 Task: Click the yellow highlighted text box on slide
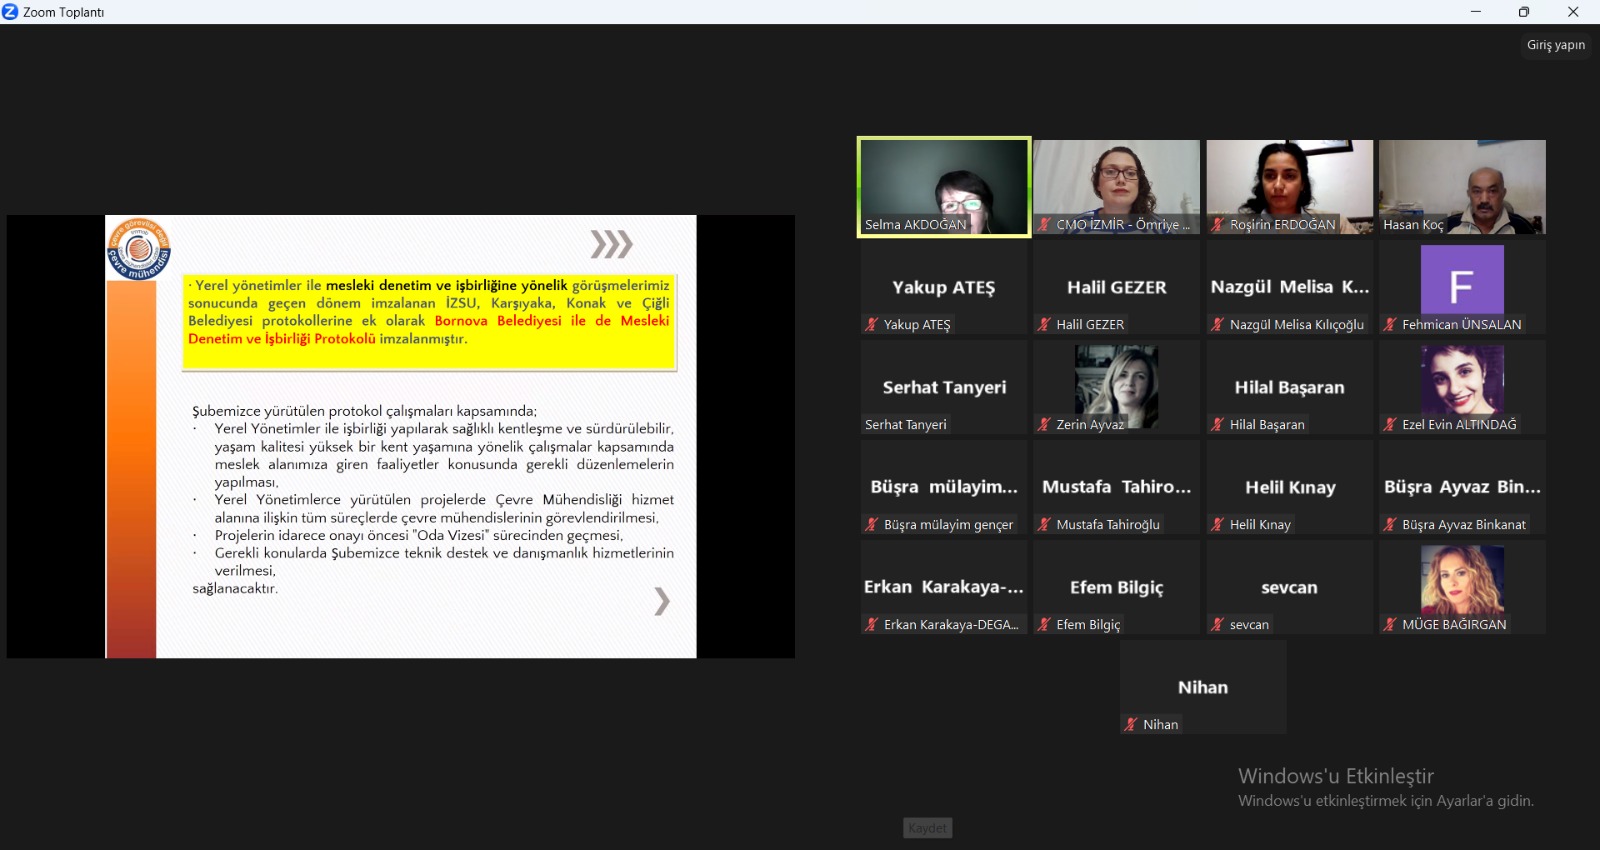tap(429, 321)
